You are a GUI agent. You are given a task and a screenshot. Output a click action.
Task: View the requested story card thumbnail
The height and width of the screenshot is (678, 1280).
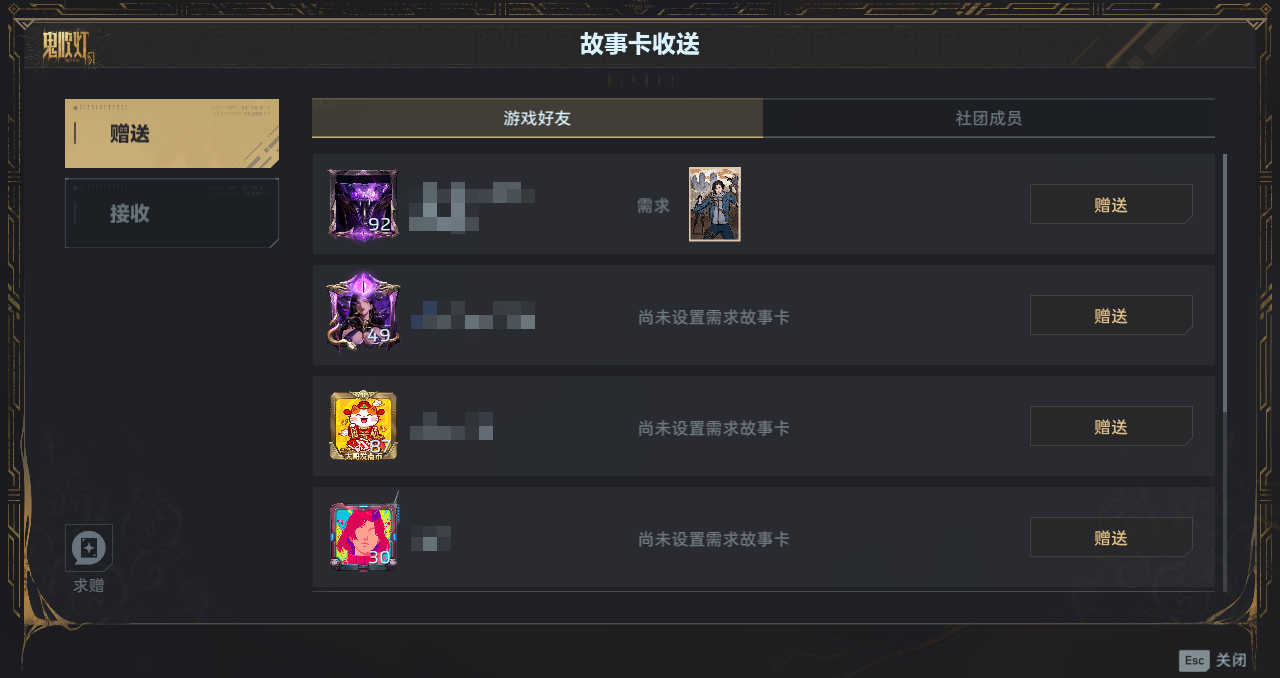coord(715,204)
